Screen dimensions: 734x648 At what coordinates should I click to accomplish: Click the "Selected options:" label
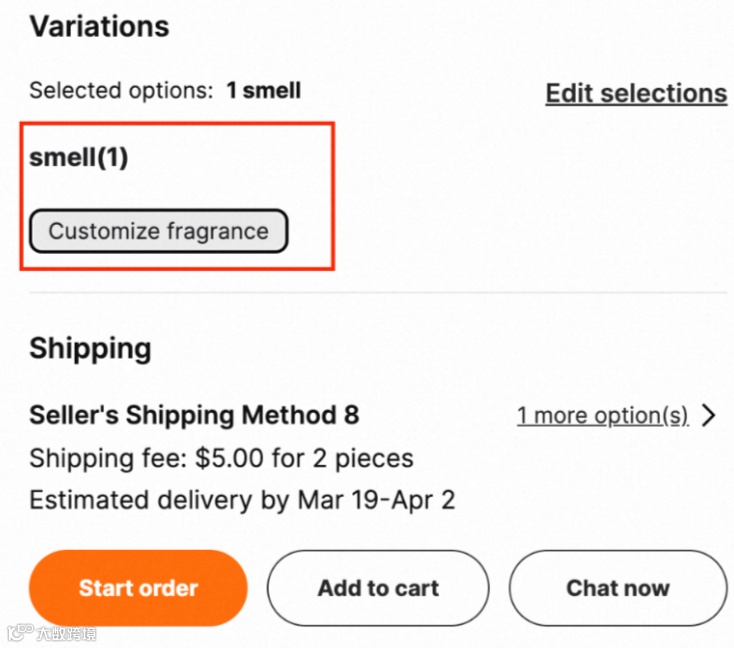(121, 91)
